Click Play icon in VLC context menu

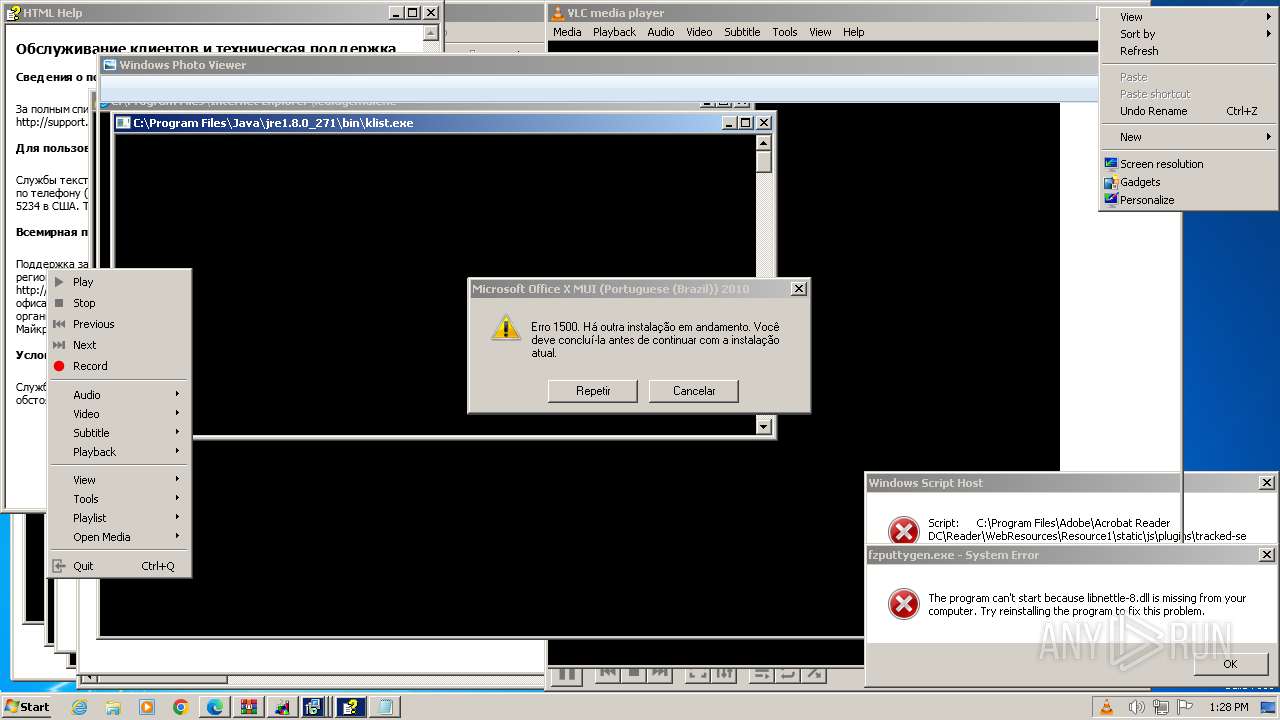pyautogui.click(x=59, y=282)
